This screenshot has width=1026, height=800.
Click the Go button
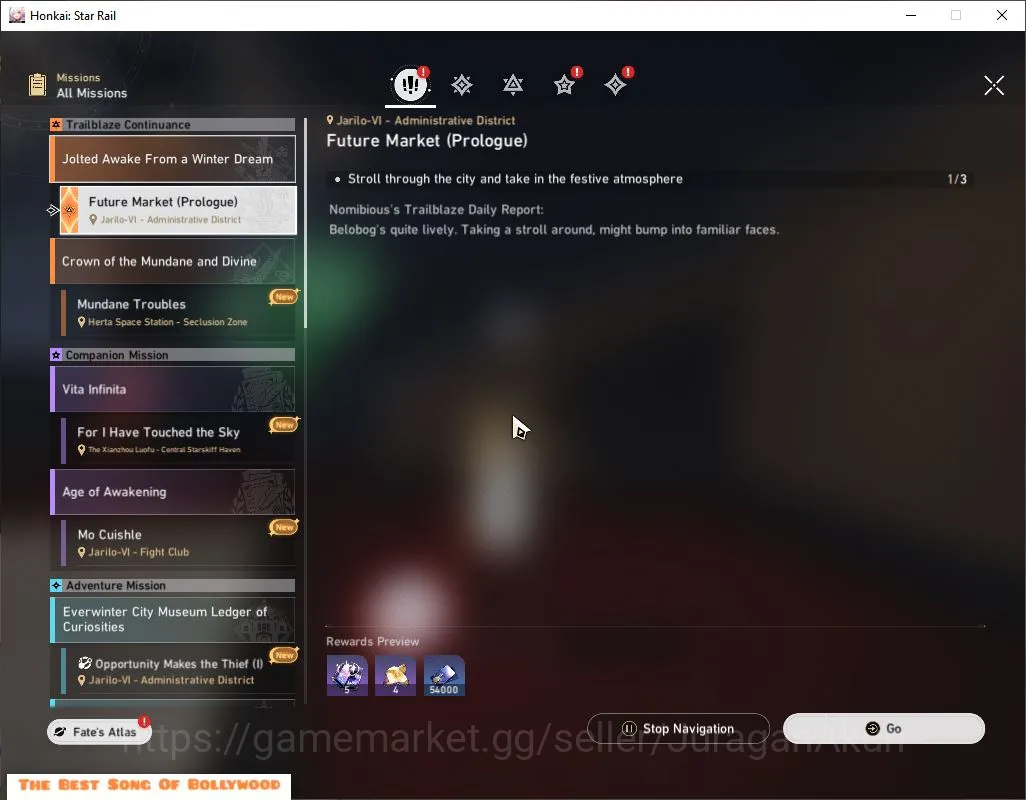point(883,729)
